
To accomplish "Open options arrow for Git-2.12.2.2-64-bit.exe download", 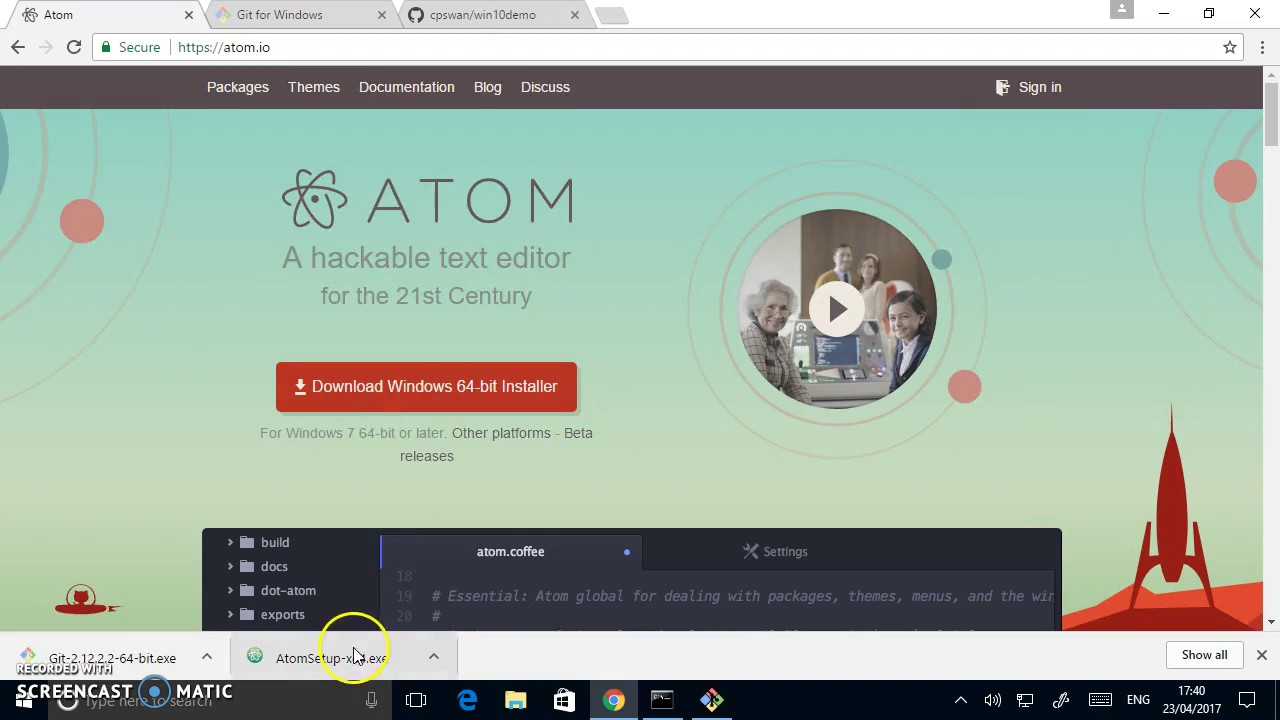I will 207,656.
